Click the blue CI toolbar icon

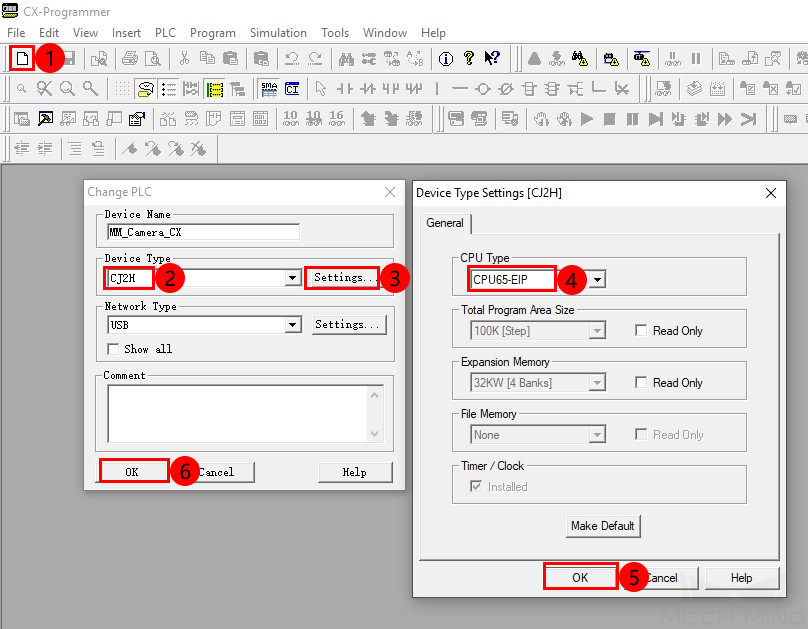pos(292,89)
